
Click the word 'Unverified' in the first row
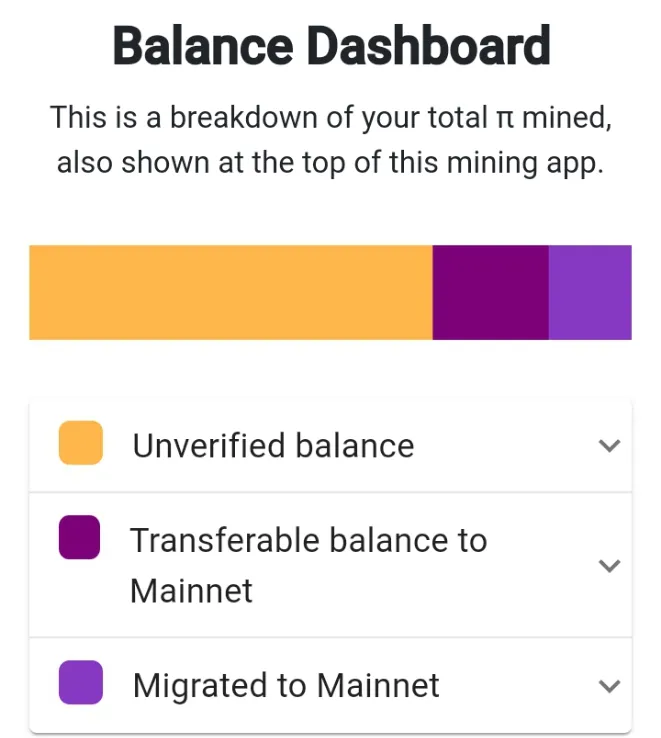tap(209, 445)
